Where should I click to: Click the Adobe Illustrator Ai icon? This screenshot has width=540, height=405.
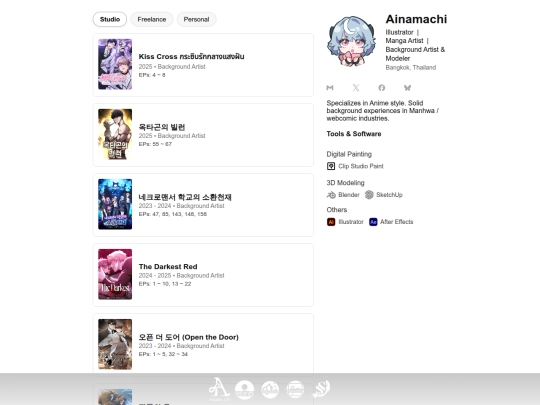point(331,222)
